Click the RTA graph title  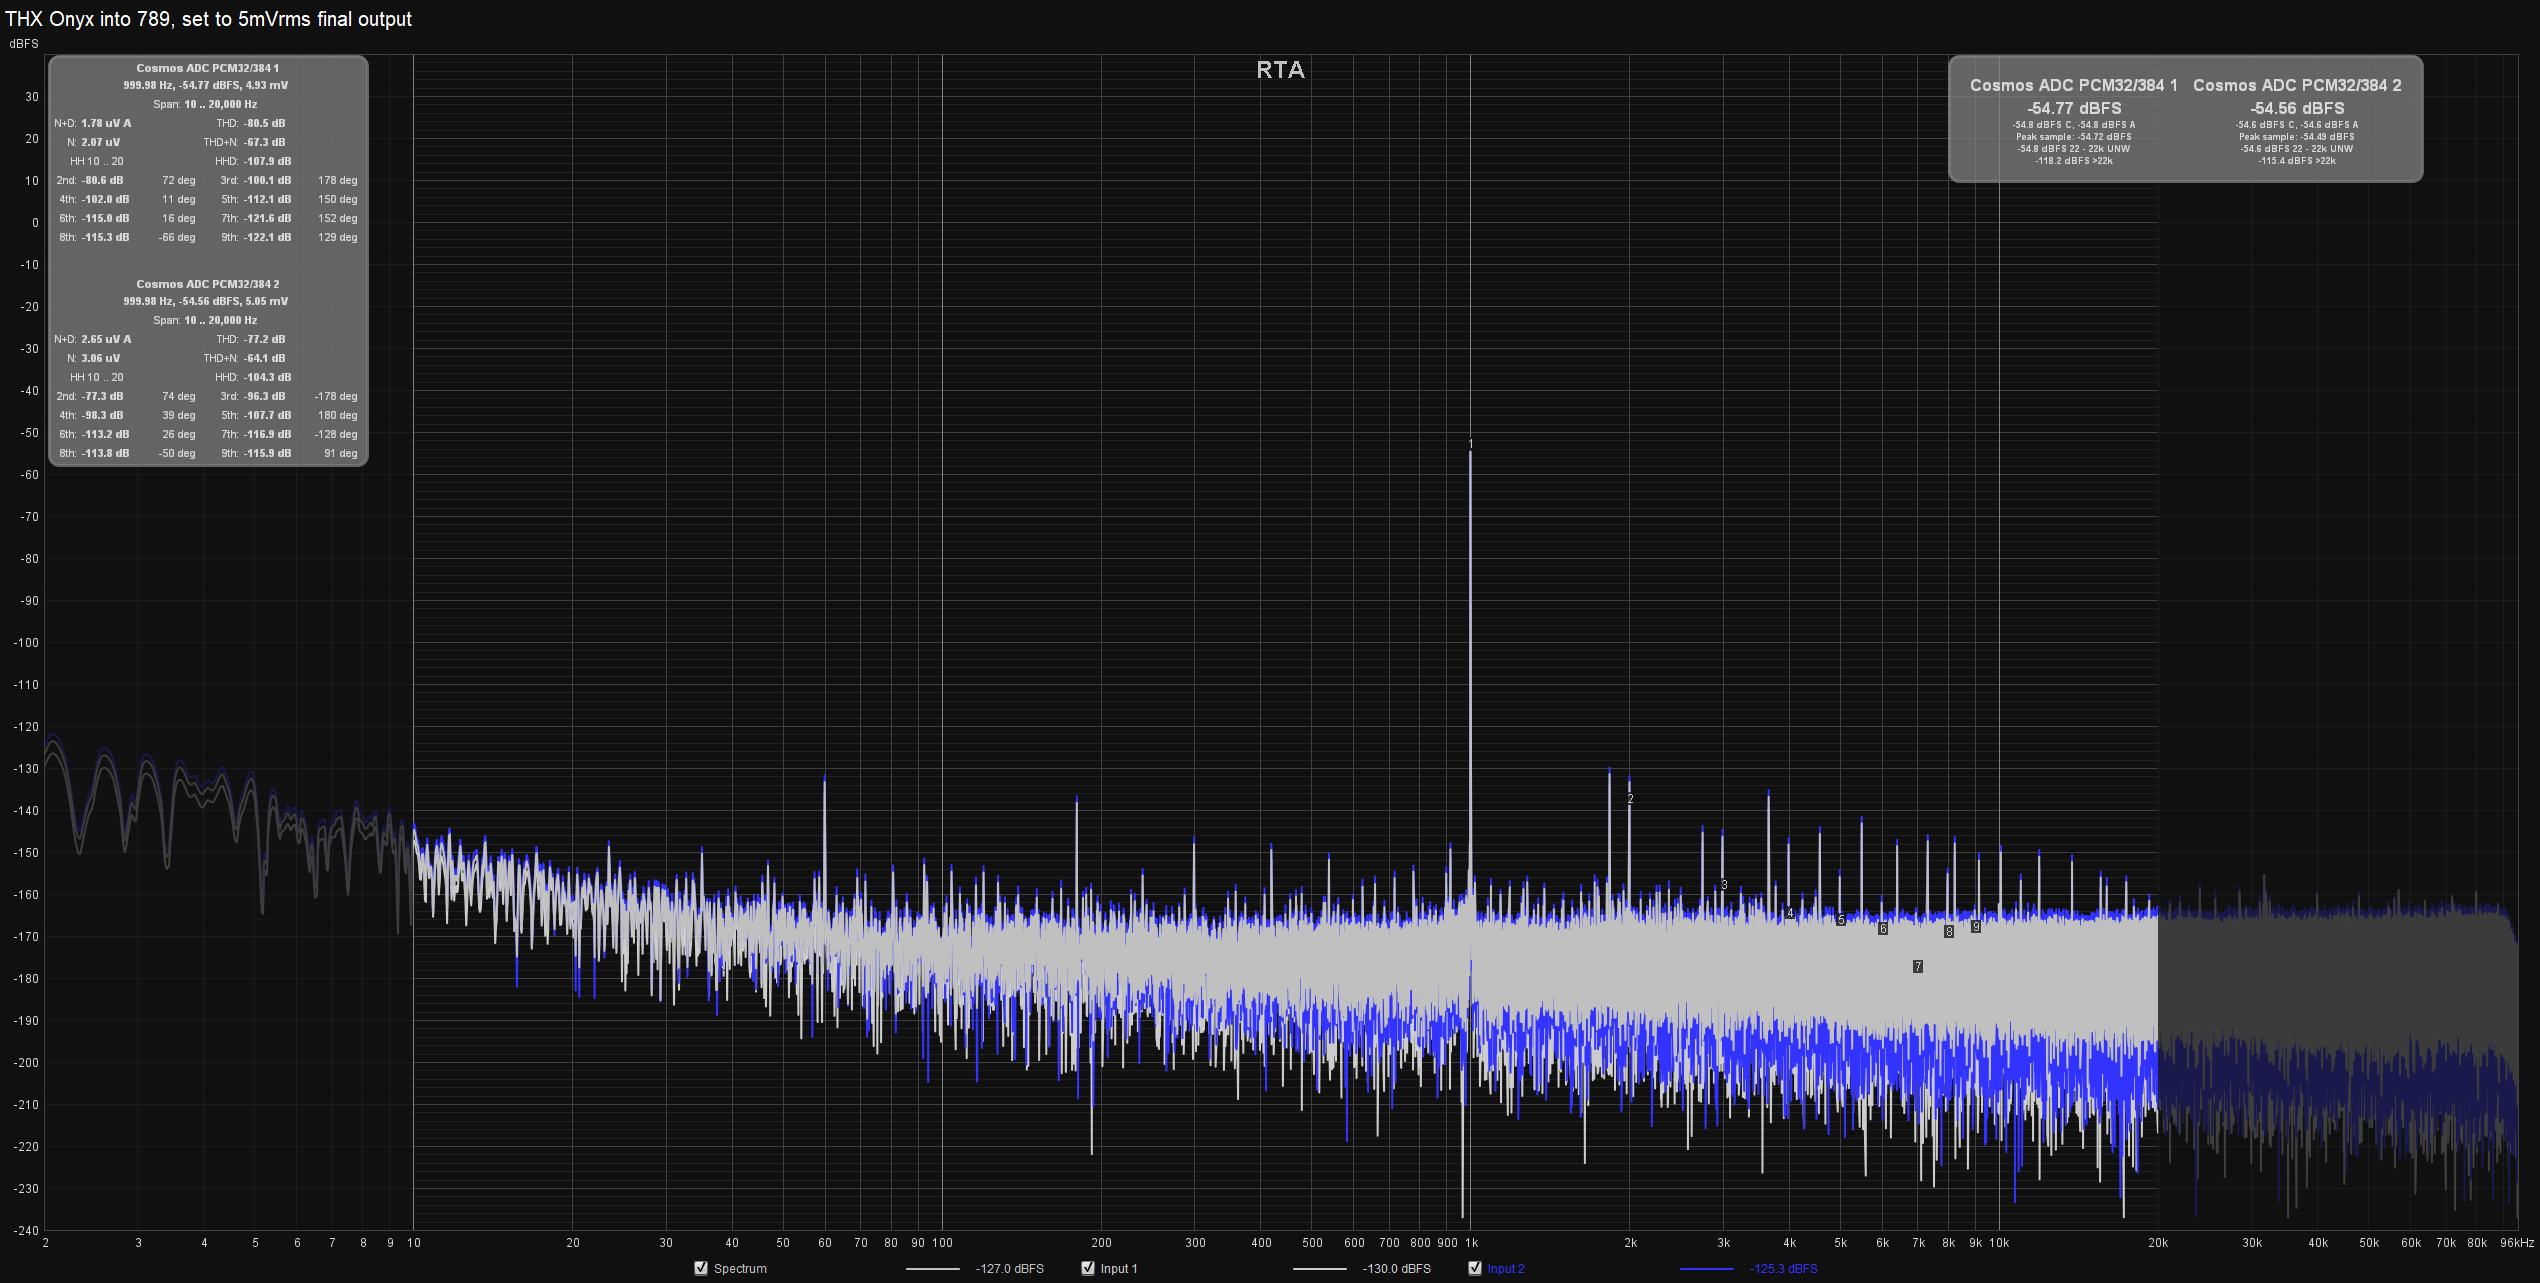[1280, 70]
